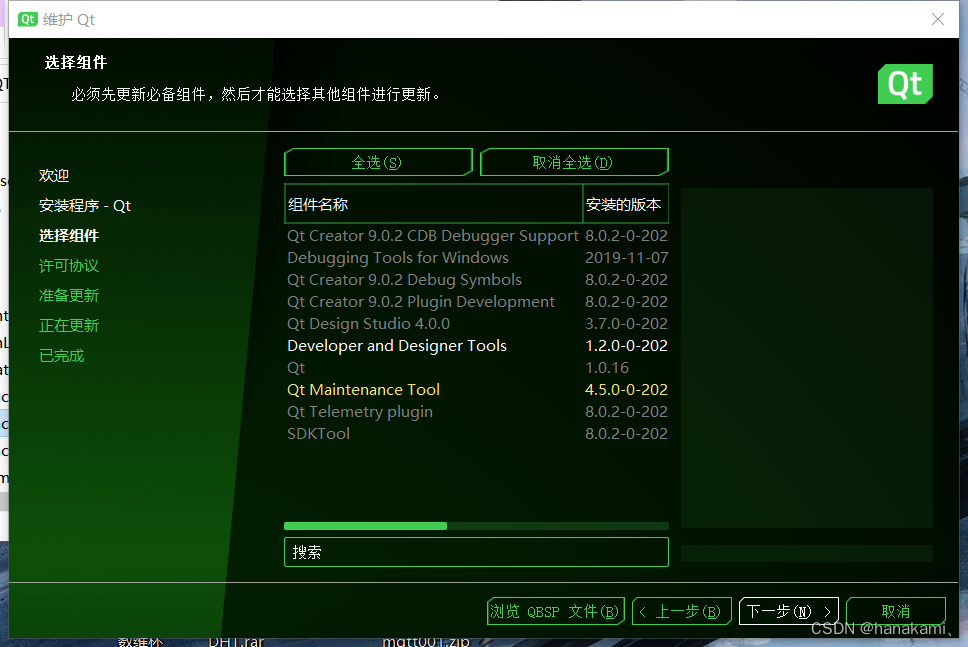Select the Qt component row
The width and height of the screenshot is (968, 647).
[x=476, y=368]
